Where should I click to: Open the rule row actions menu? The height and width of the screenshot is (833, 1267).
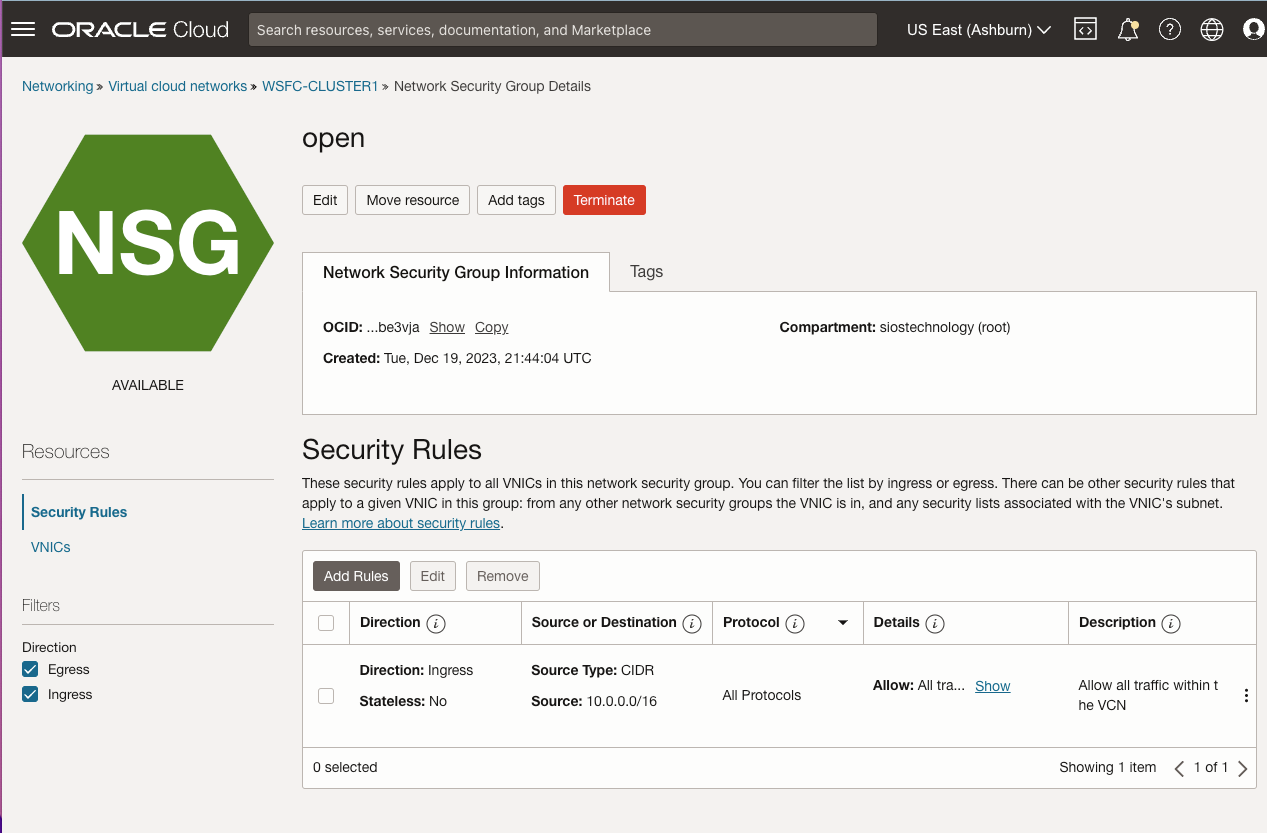pos(1246,695)
